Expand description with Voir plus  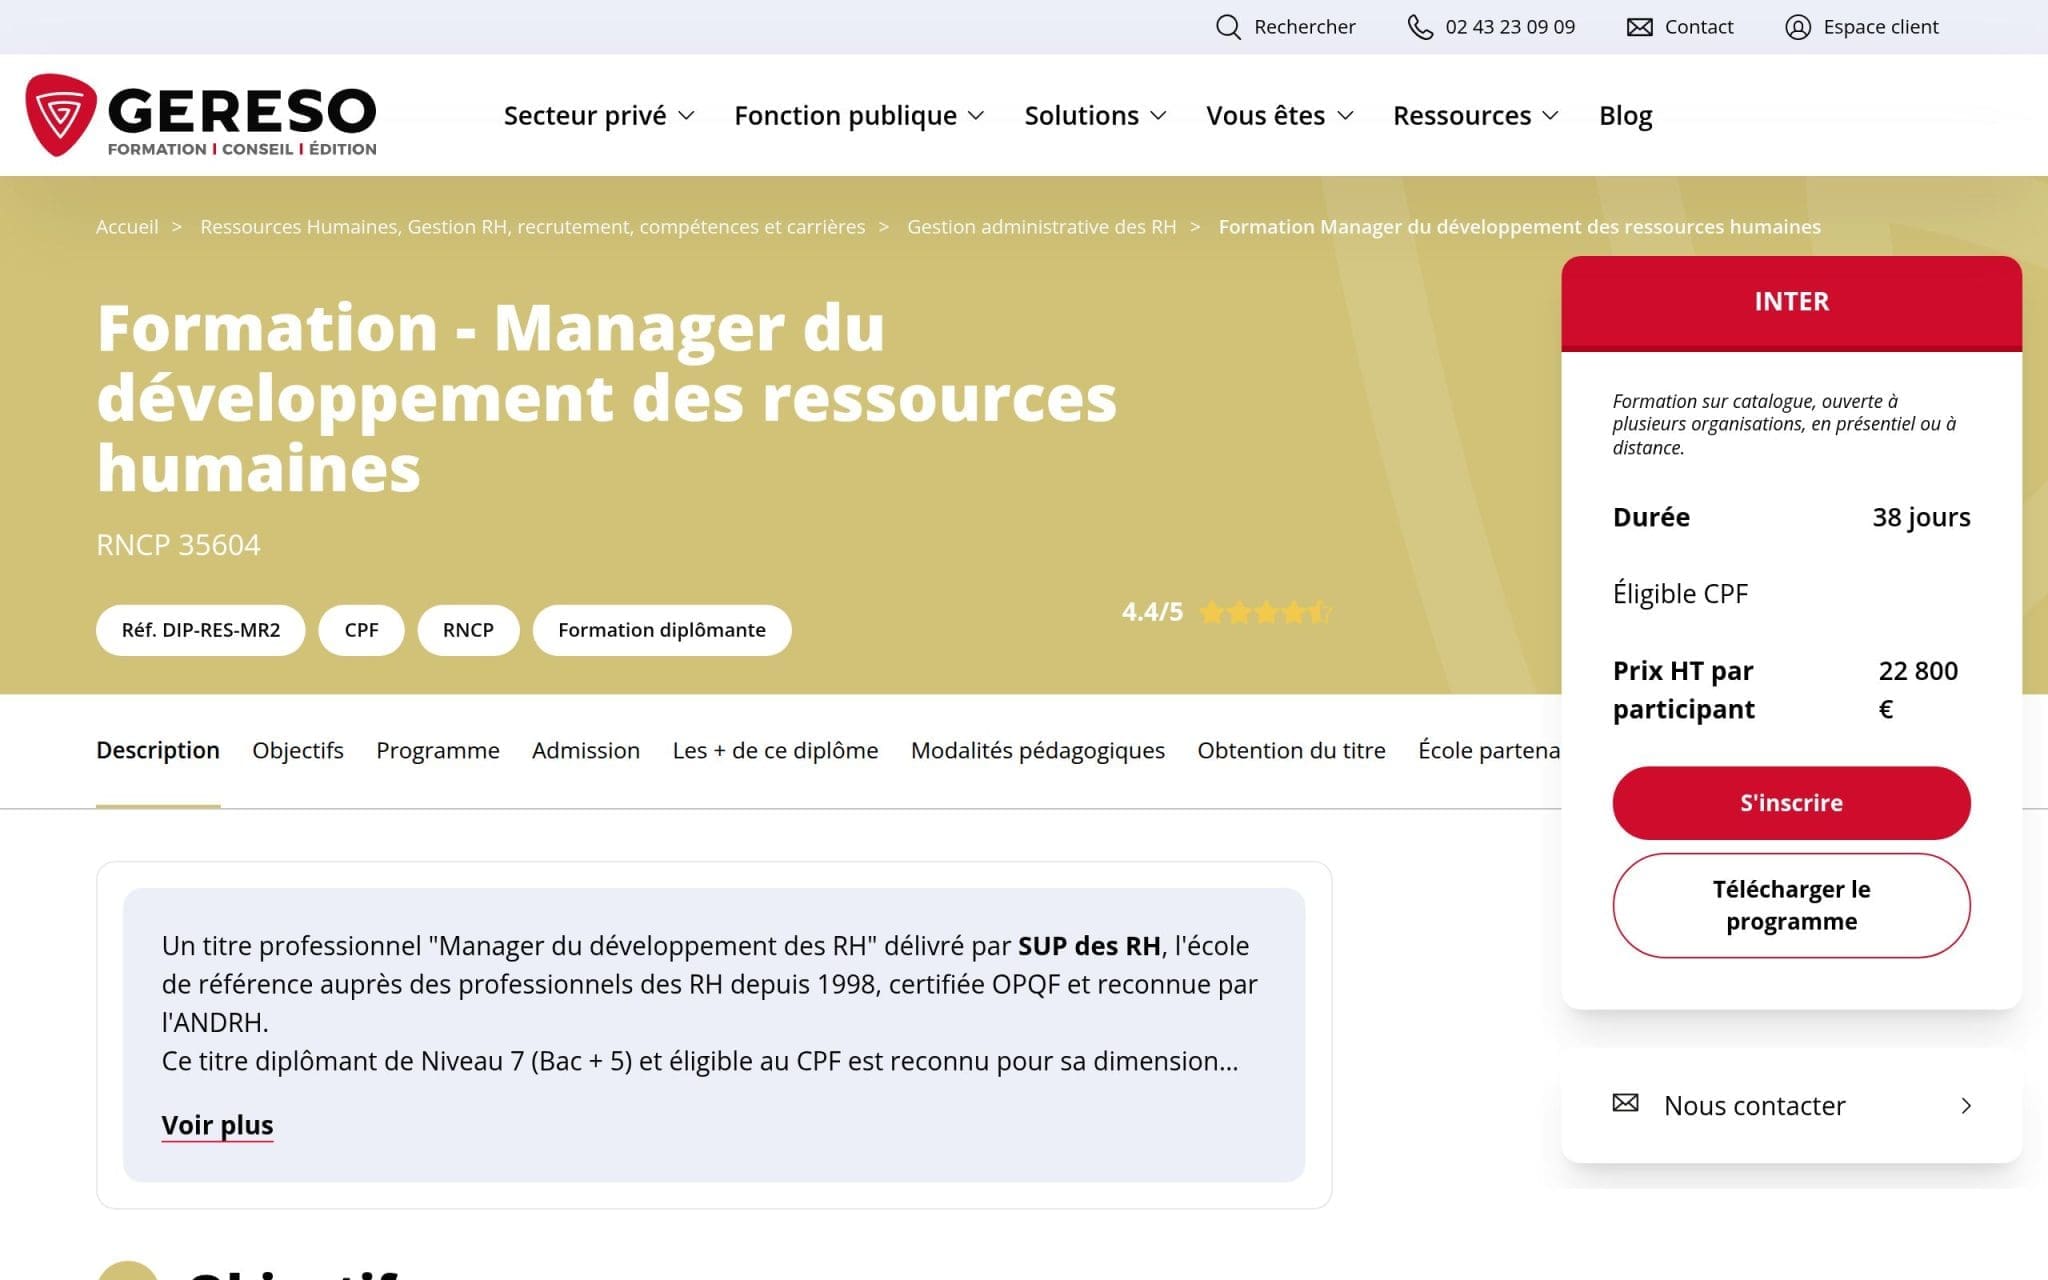[x=217, y=1125]
